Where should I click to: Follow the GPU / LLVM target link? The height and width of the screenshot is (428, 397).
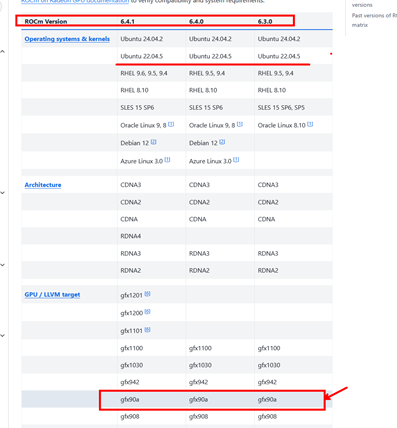tap(52, 295)
